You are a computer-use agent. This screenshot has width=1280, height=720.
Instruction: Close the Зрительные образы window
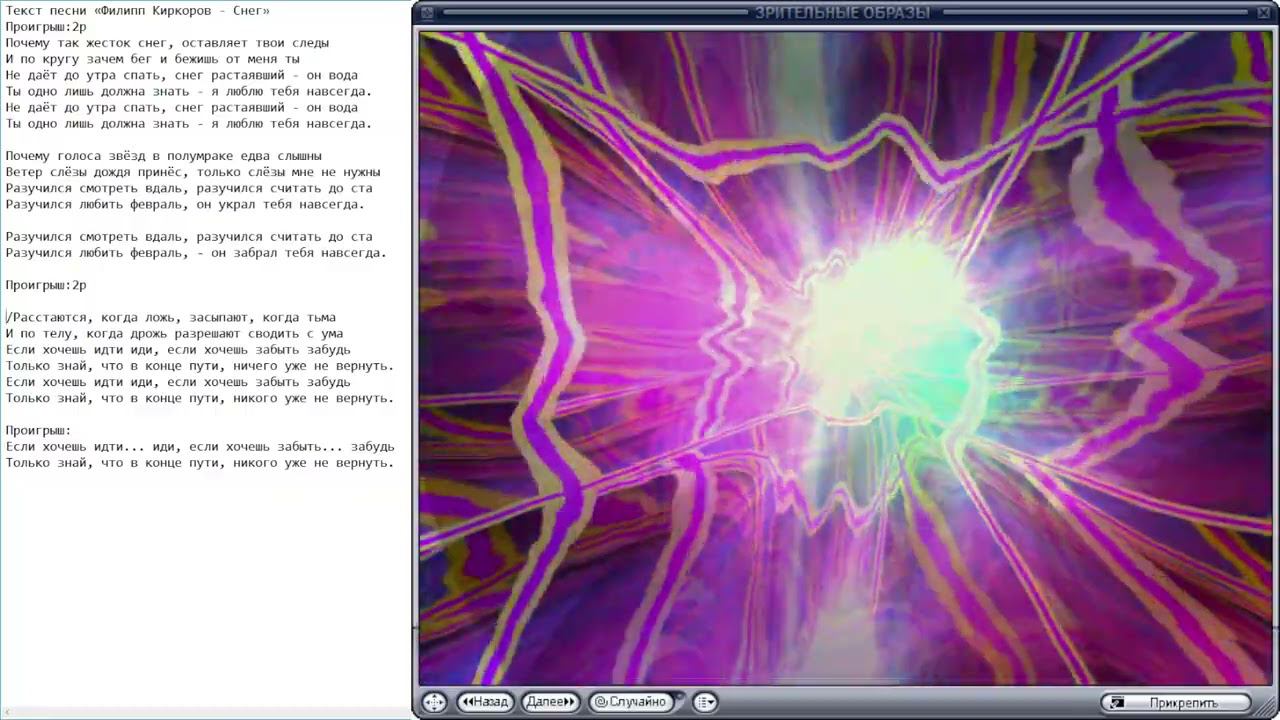pos(1264,13)
